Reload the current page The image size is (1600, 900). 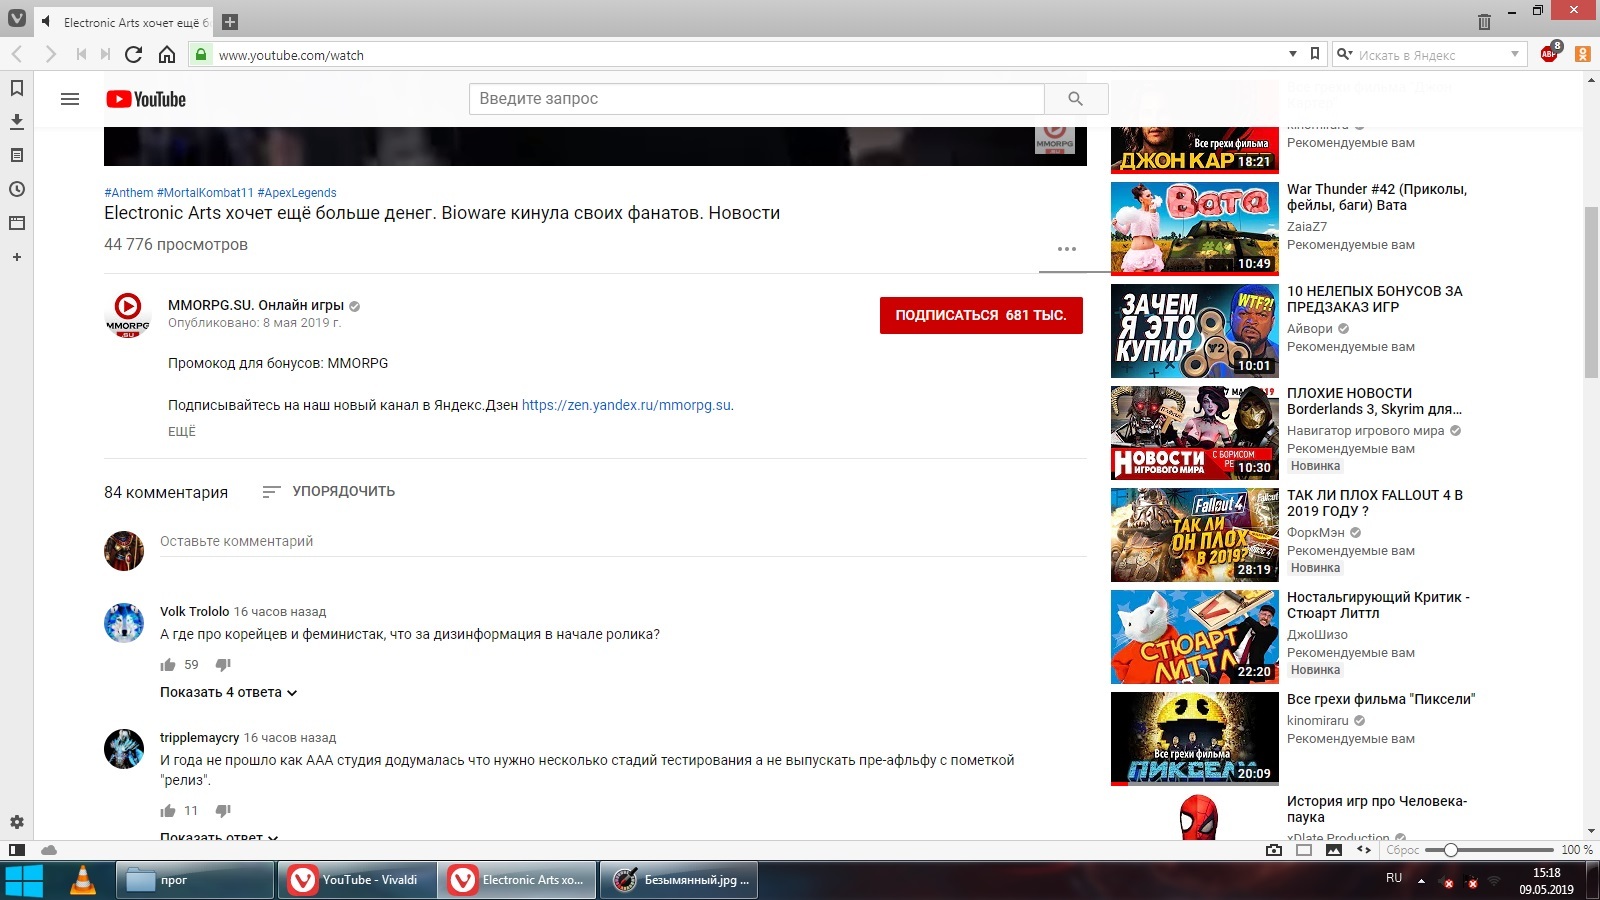(x=134, y=54)
